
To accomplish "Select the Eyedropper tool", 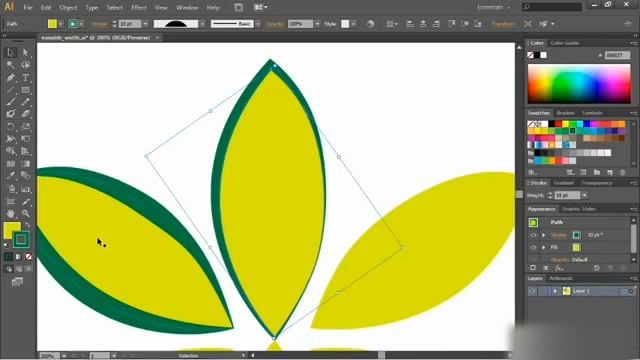I will point(11,176).
